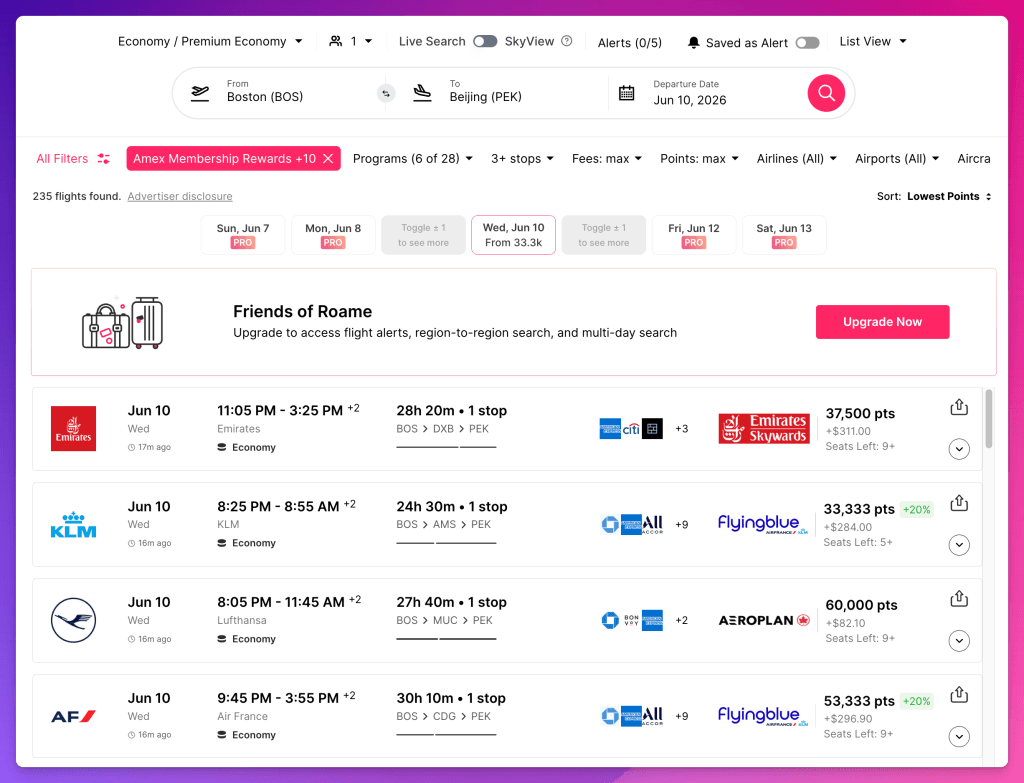Viewport: 1024px width, 783px height.
Task: Open the Airports (All) filter
Action: (897, 159)
